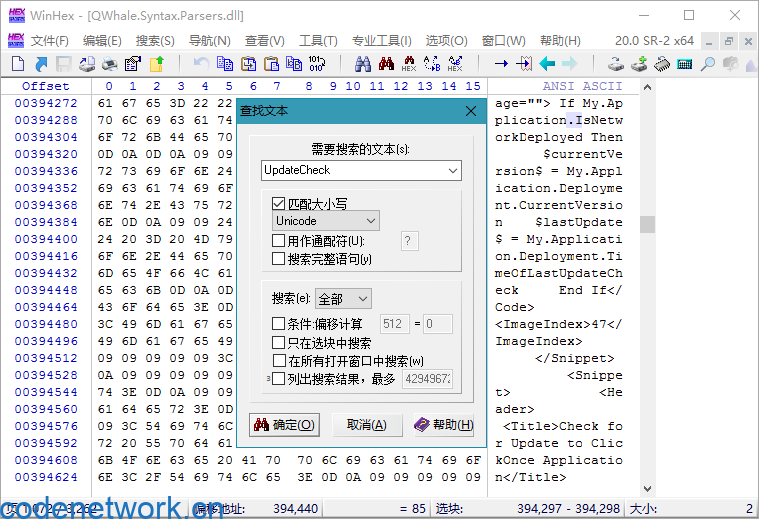Click the Undo toolbar icon
This screenshot has width=759, height=519.
coord(201,63)
